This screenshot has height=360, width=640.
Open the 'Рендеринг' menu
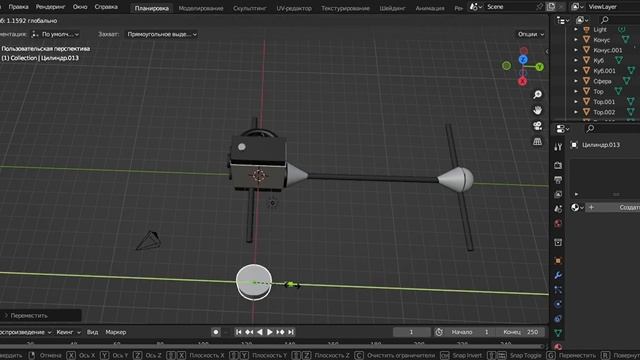[x=51, y=7]
